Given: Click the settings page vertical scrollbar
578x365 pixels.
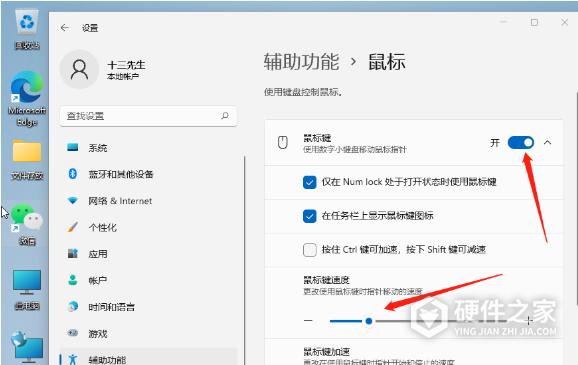Looking at the screenshot, I should (x=576, y=198).
